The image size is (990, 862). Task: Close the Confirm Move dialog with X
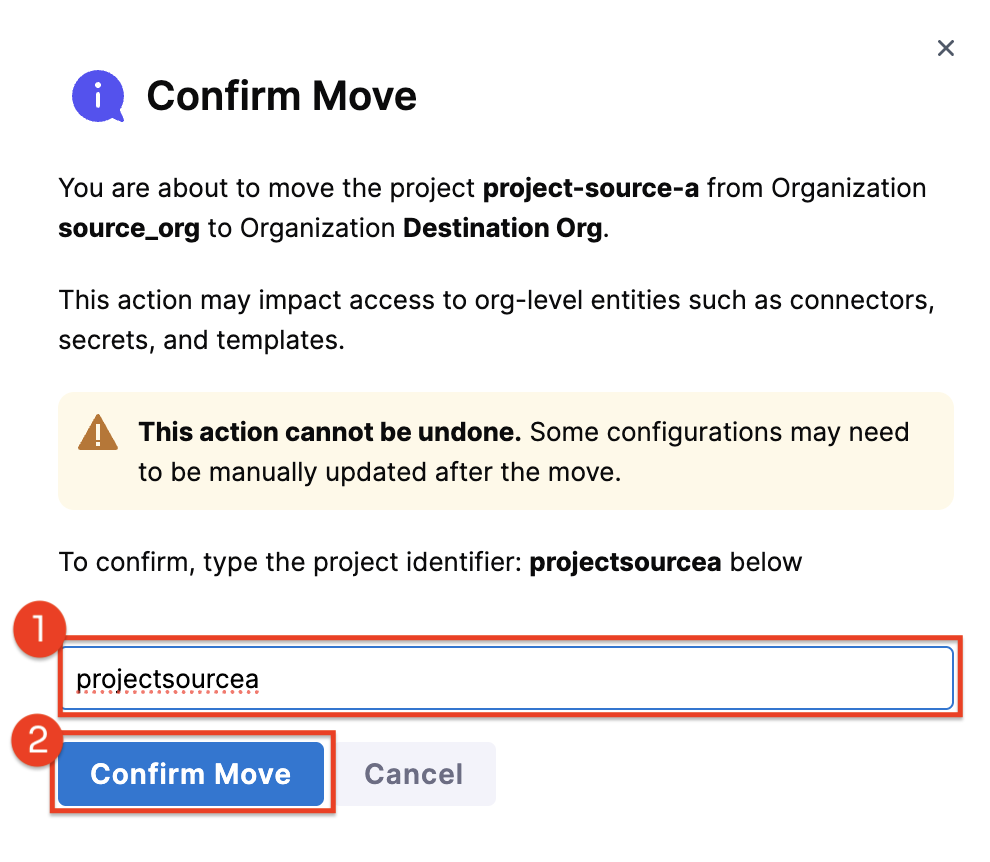click(x=945, y=48)
